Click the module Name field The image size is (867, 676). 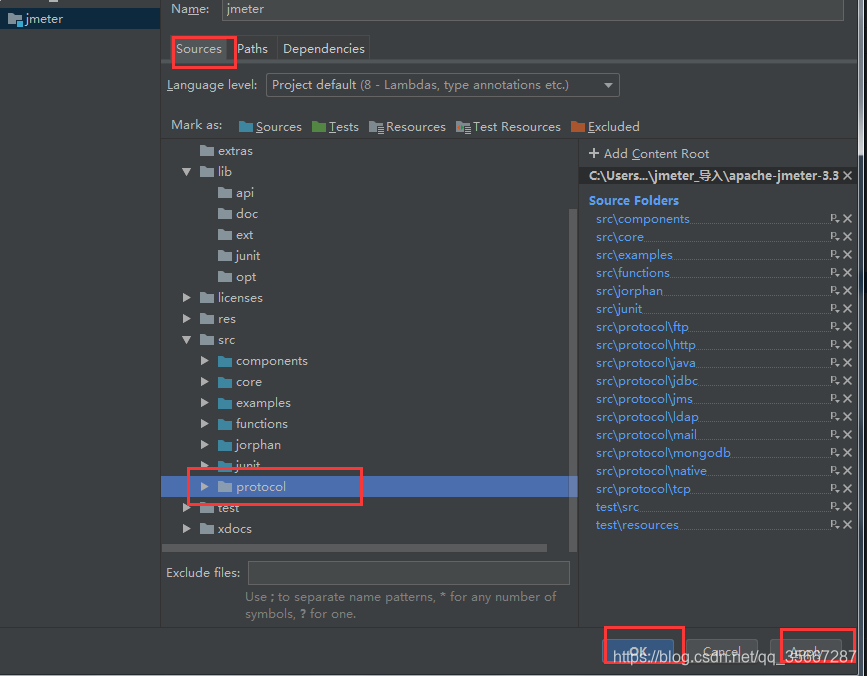(x=532, y=9)
